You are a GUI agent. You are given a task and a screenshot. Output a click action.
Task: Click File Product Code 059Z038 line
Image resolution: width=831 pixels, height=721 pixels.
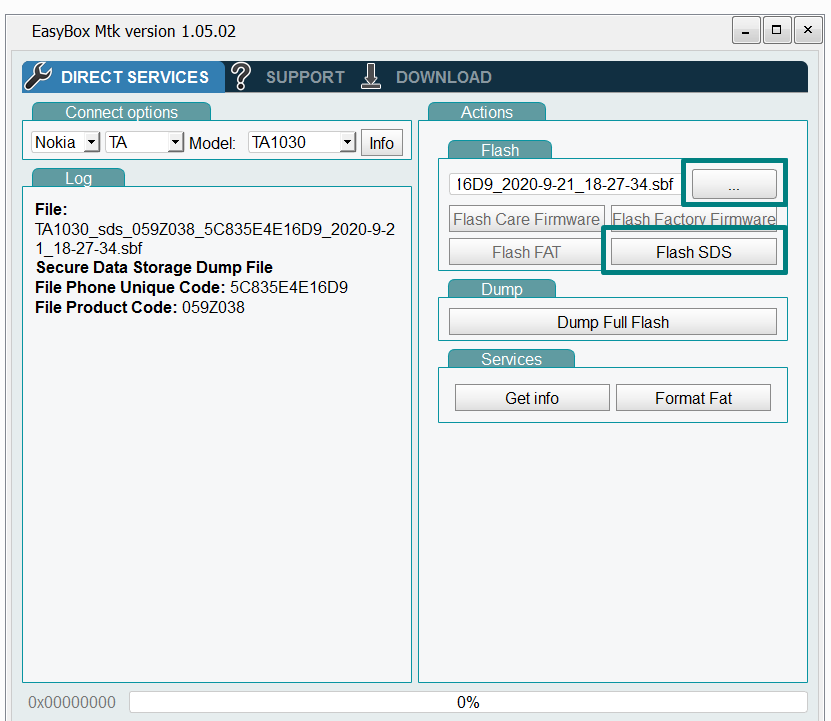[x=140, y=307]
